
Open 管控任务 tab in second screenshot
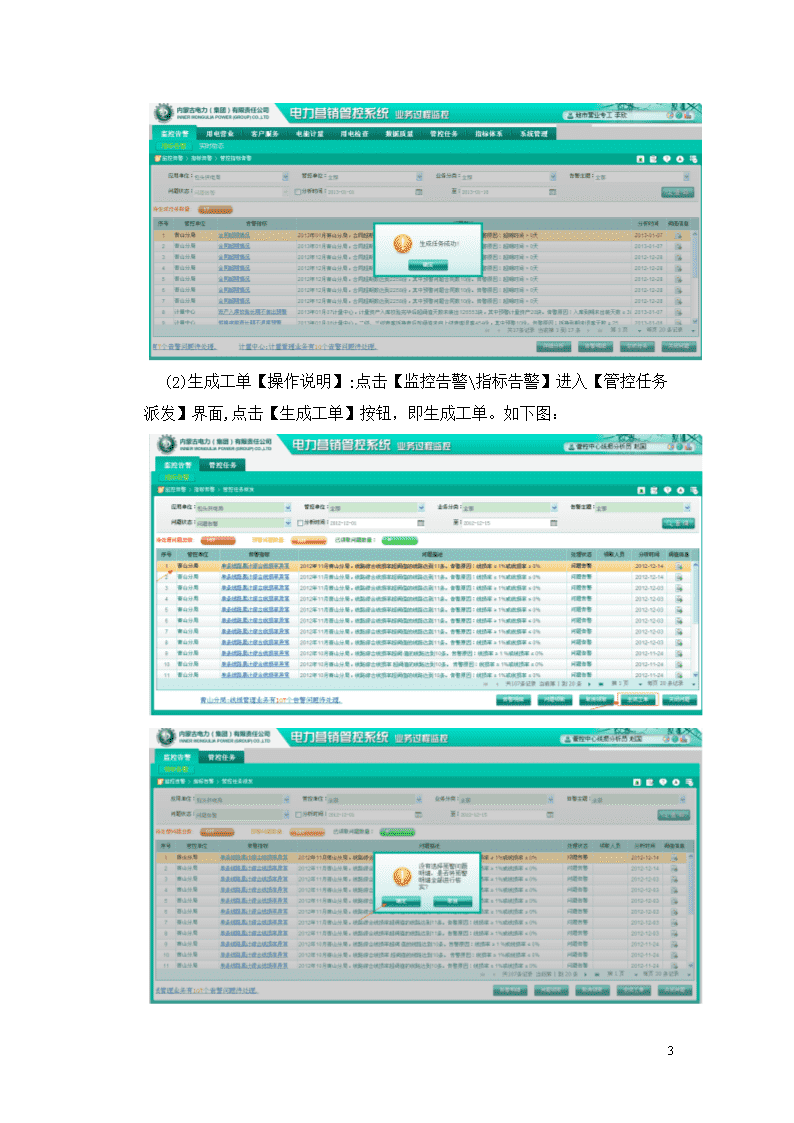223,466
